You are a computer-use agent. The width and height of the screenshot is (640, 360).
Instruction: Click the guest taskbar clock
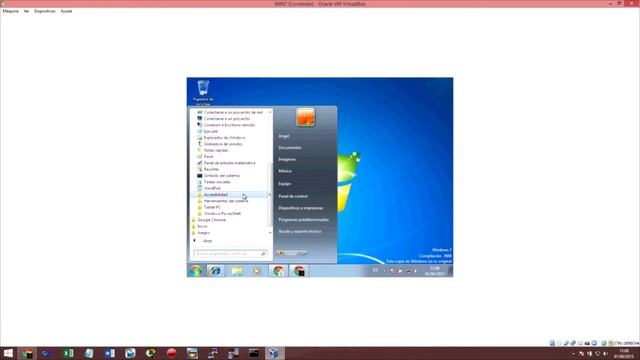coord(435,271)
